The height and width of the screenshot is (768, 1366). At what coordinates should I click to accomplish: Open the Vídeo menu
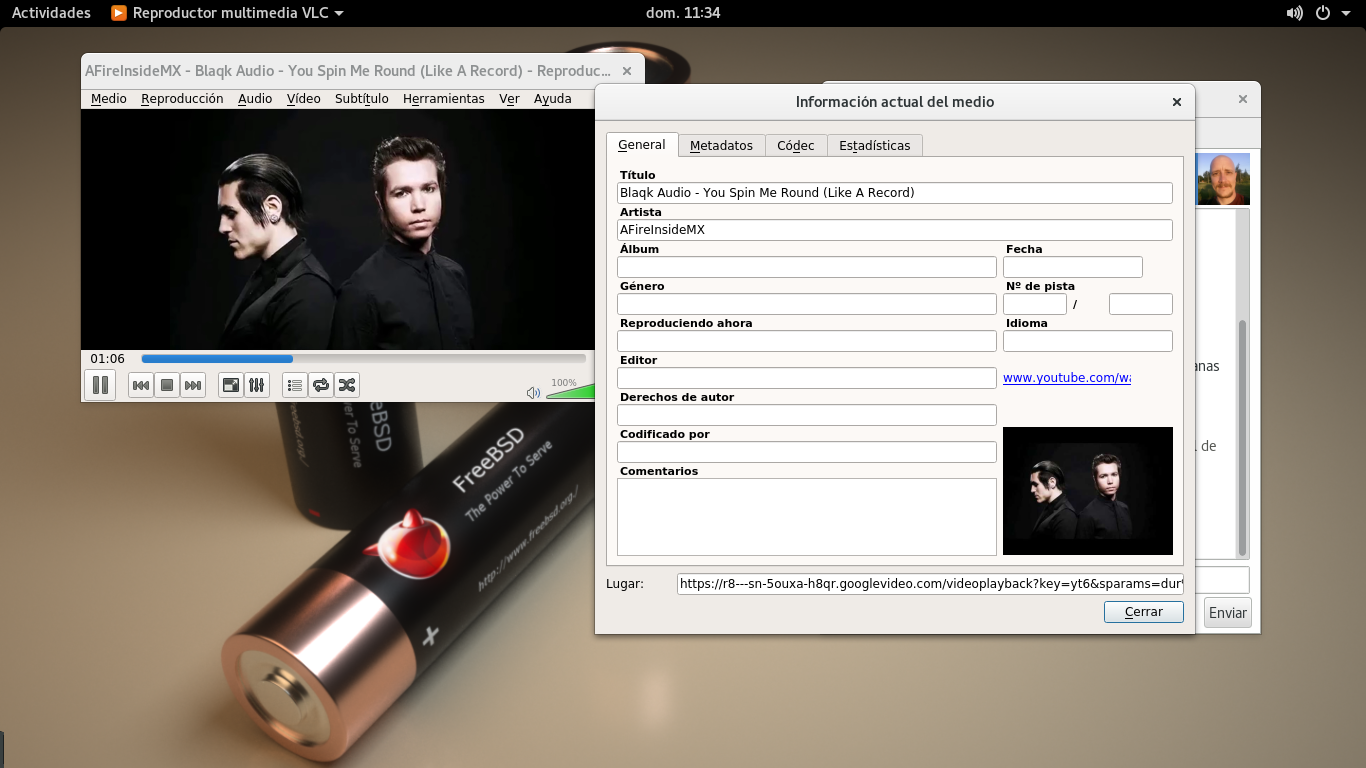pyautogui.click(x=304, y=99)
